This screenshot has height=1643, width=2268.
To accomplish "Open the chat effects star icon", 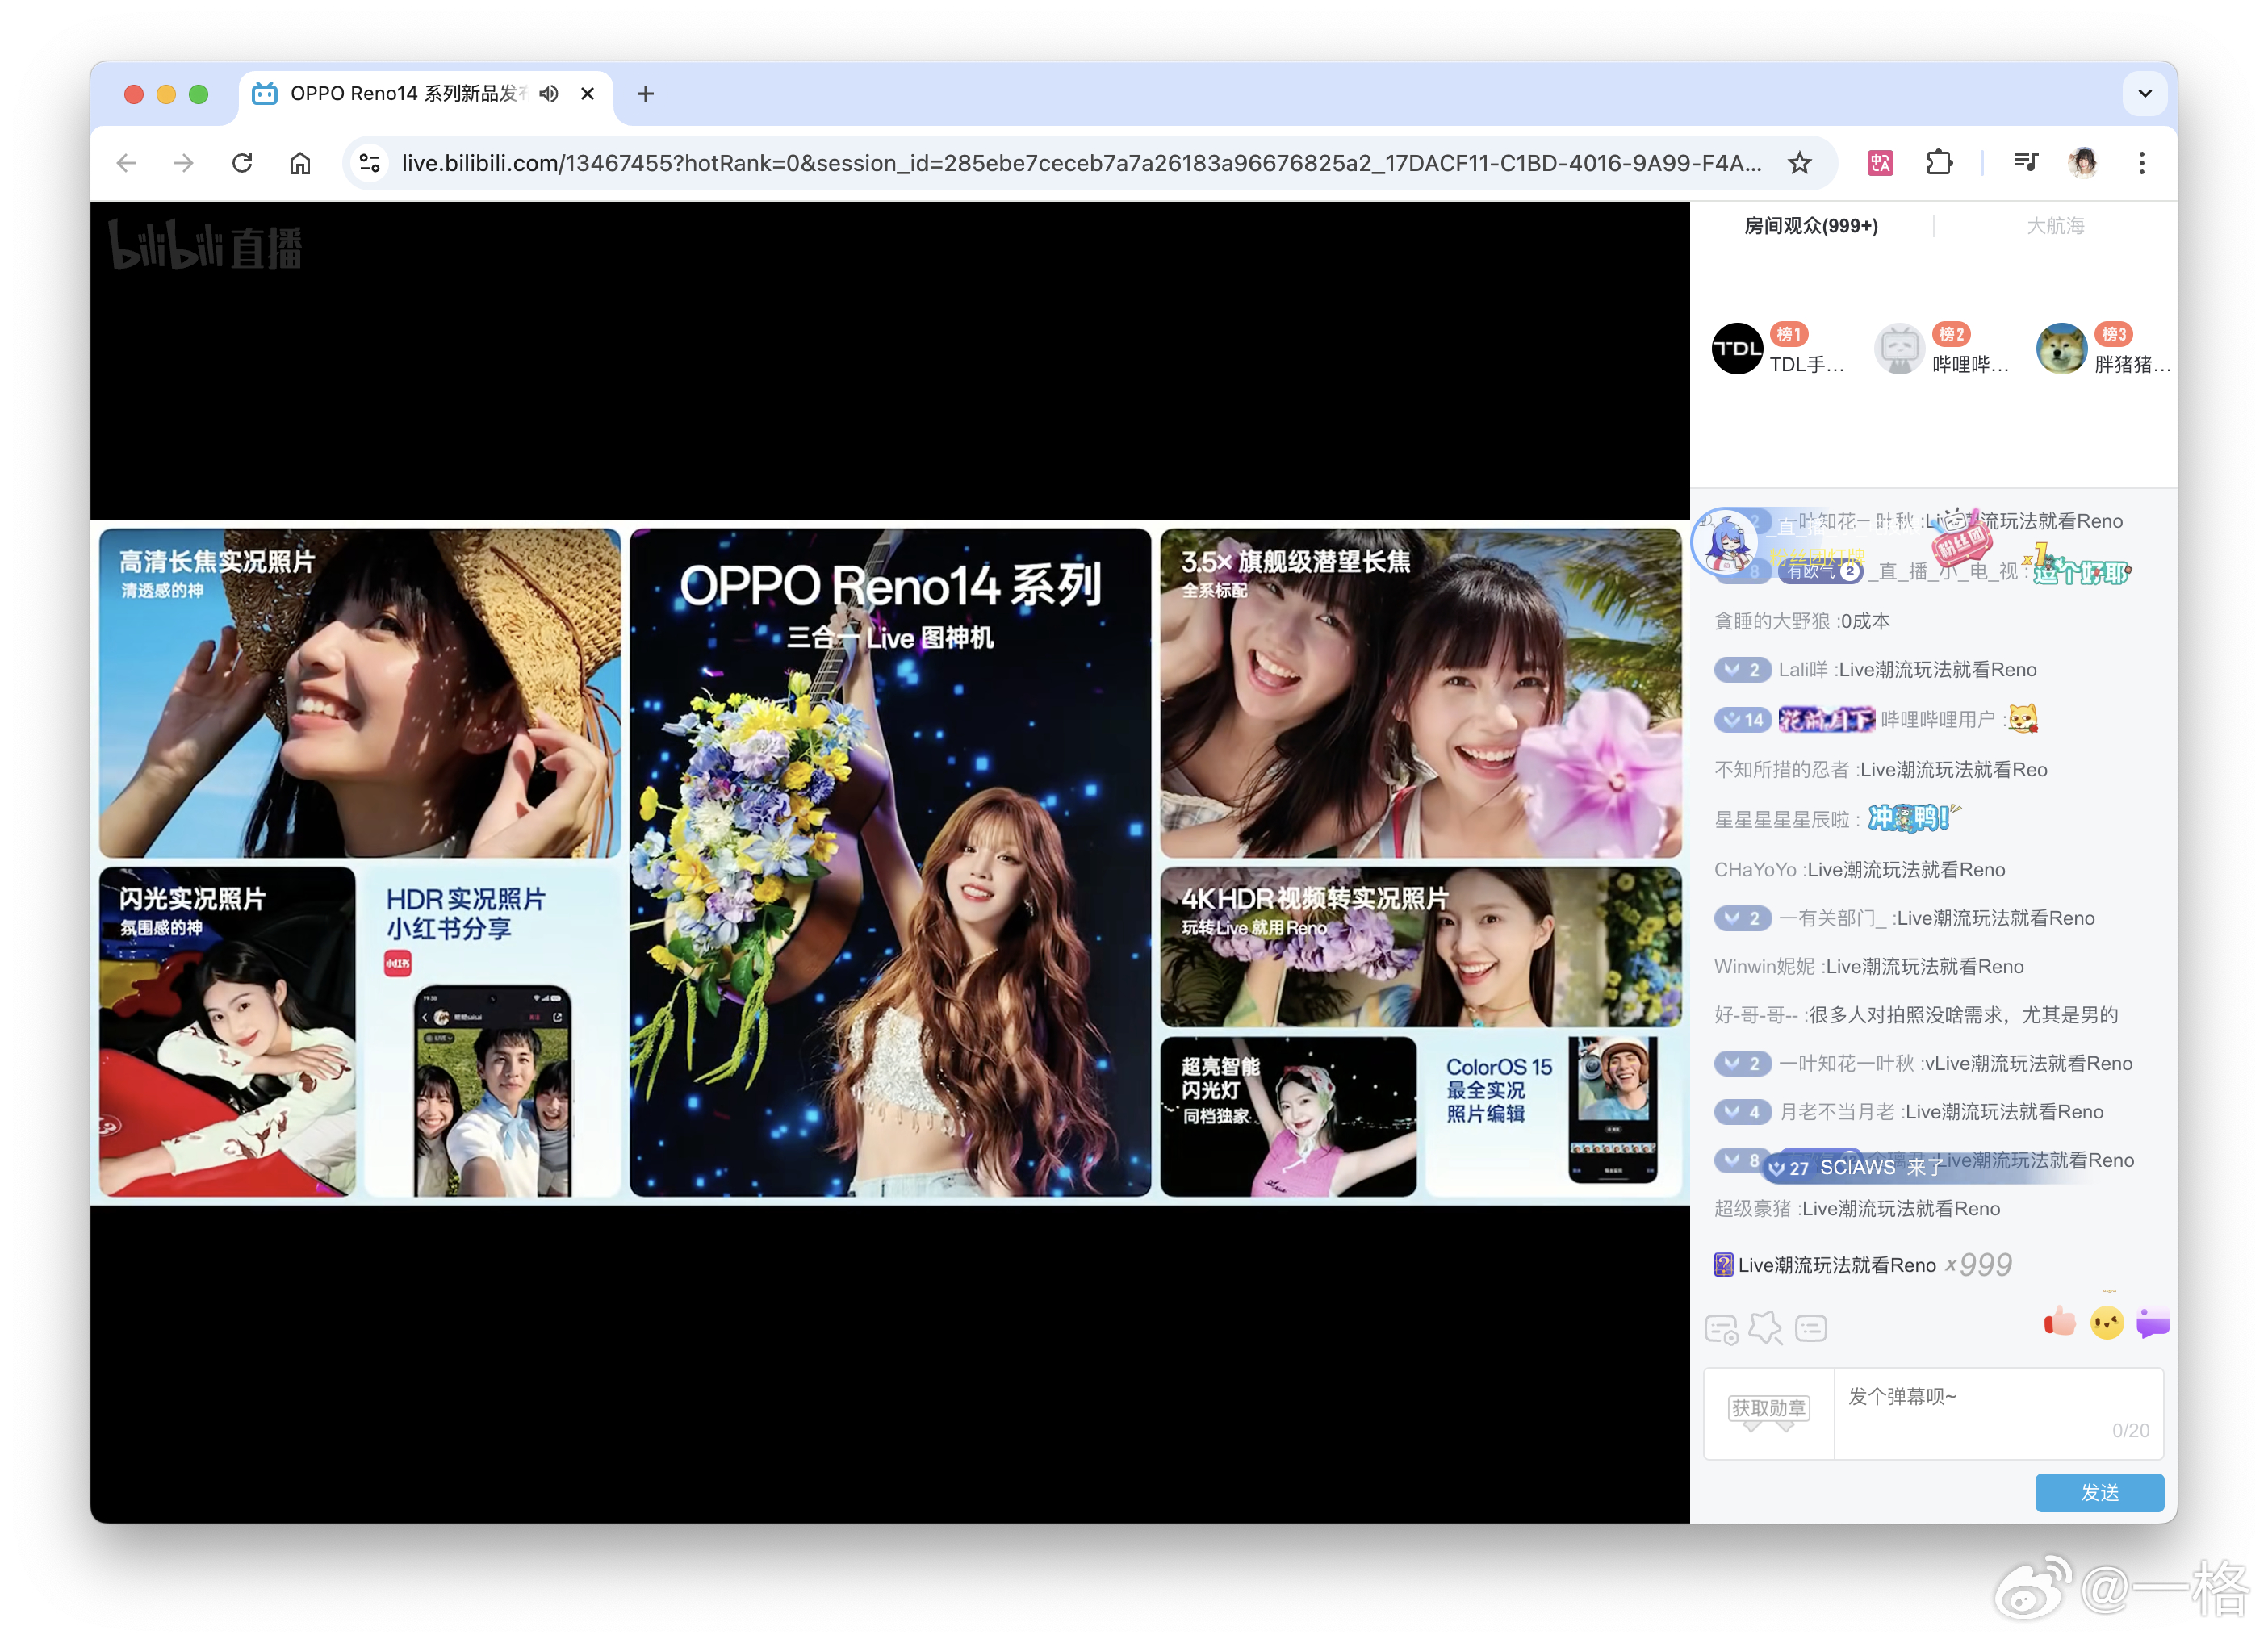I will click(1765, 1328).
